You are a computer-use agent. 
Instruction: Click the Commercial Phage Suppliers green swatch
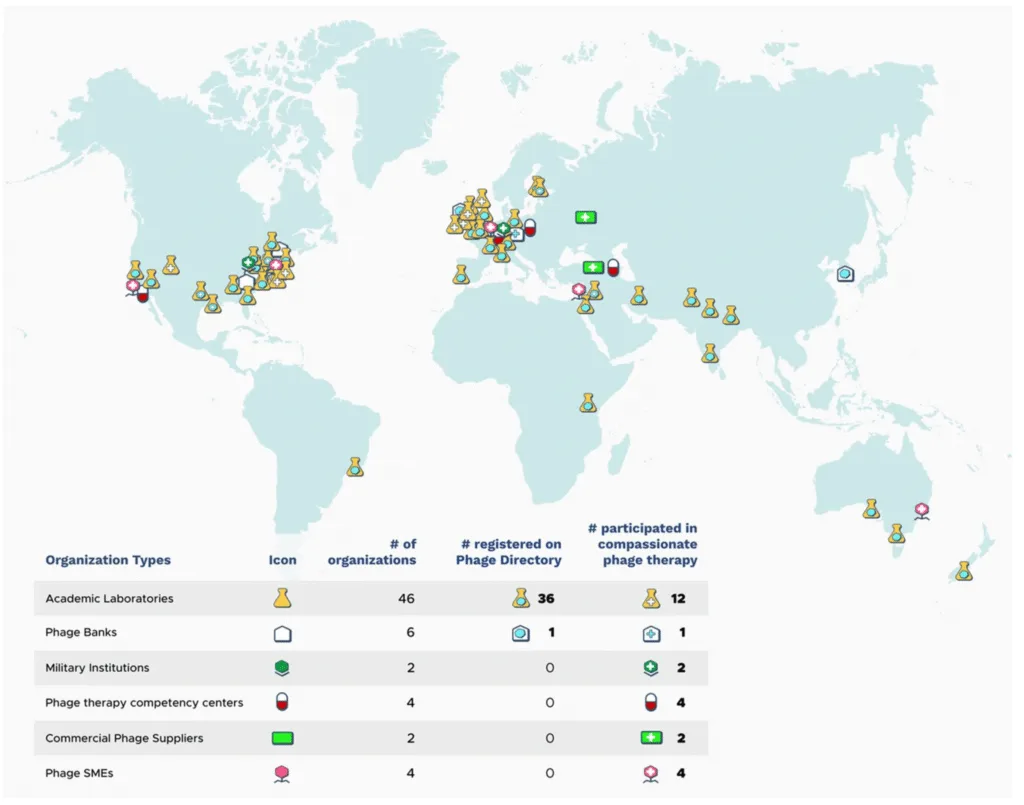point(282,738)
